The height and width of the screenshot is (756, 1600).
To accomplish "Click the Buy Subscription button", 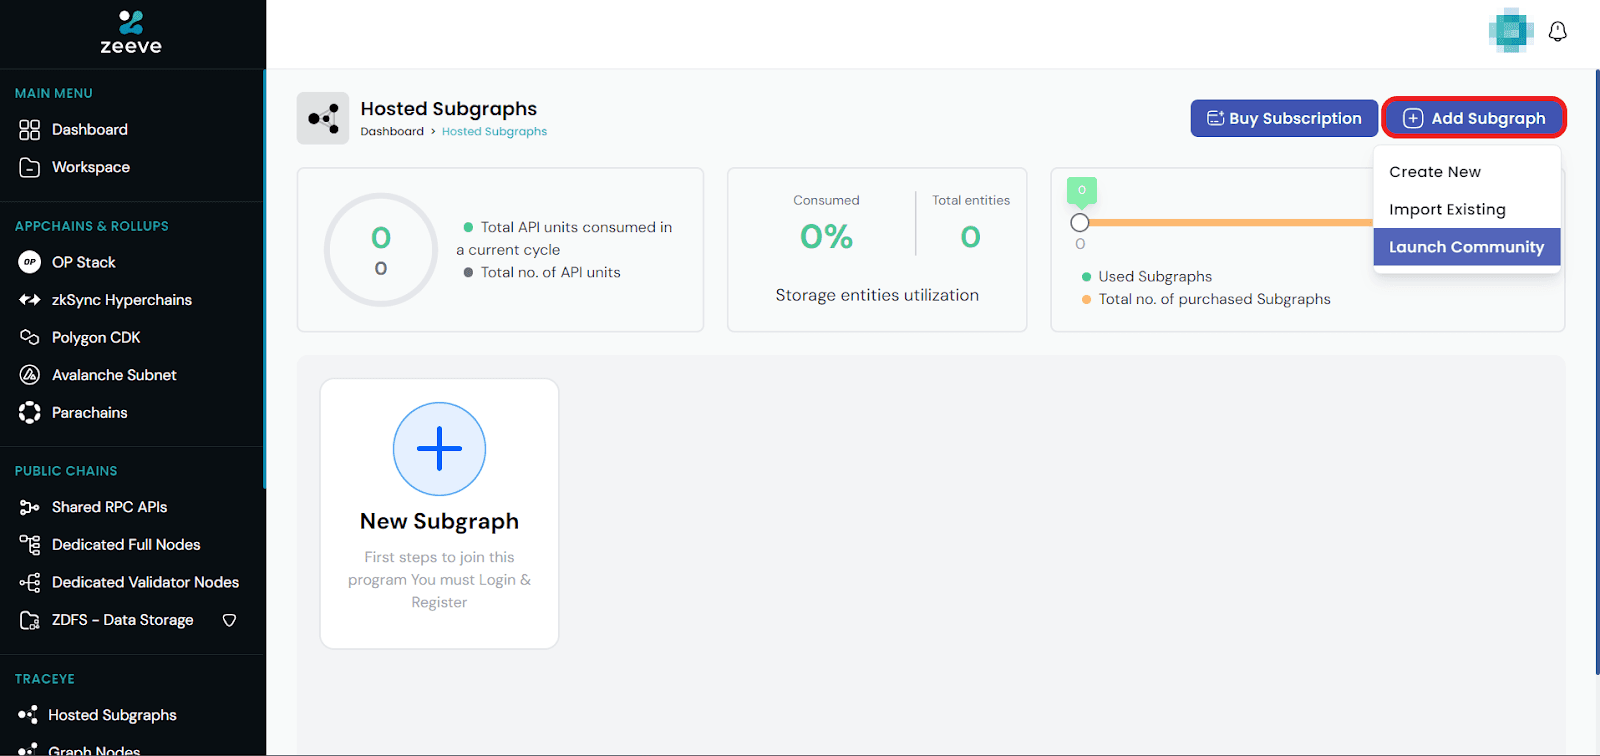I will click(1284, 118).
